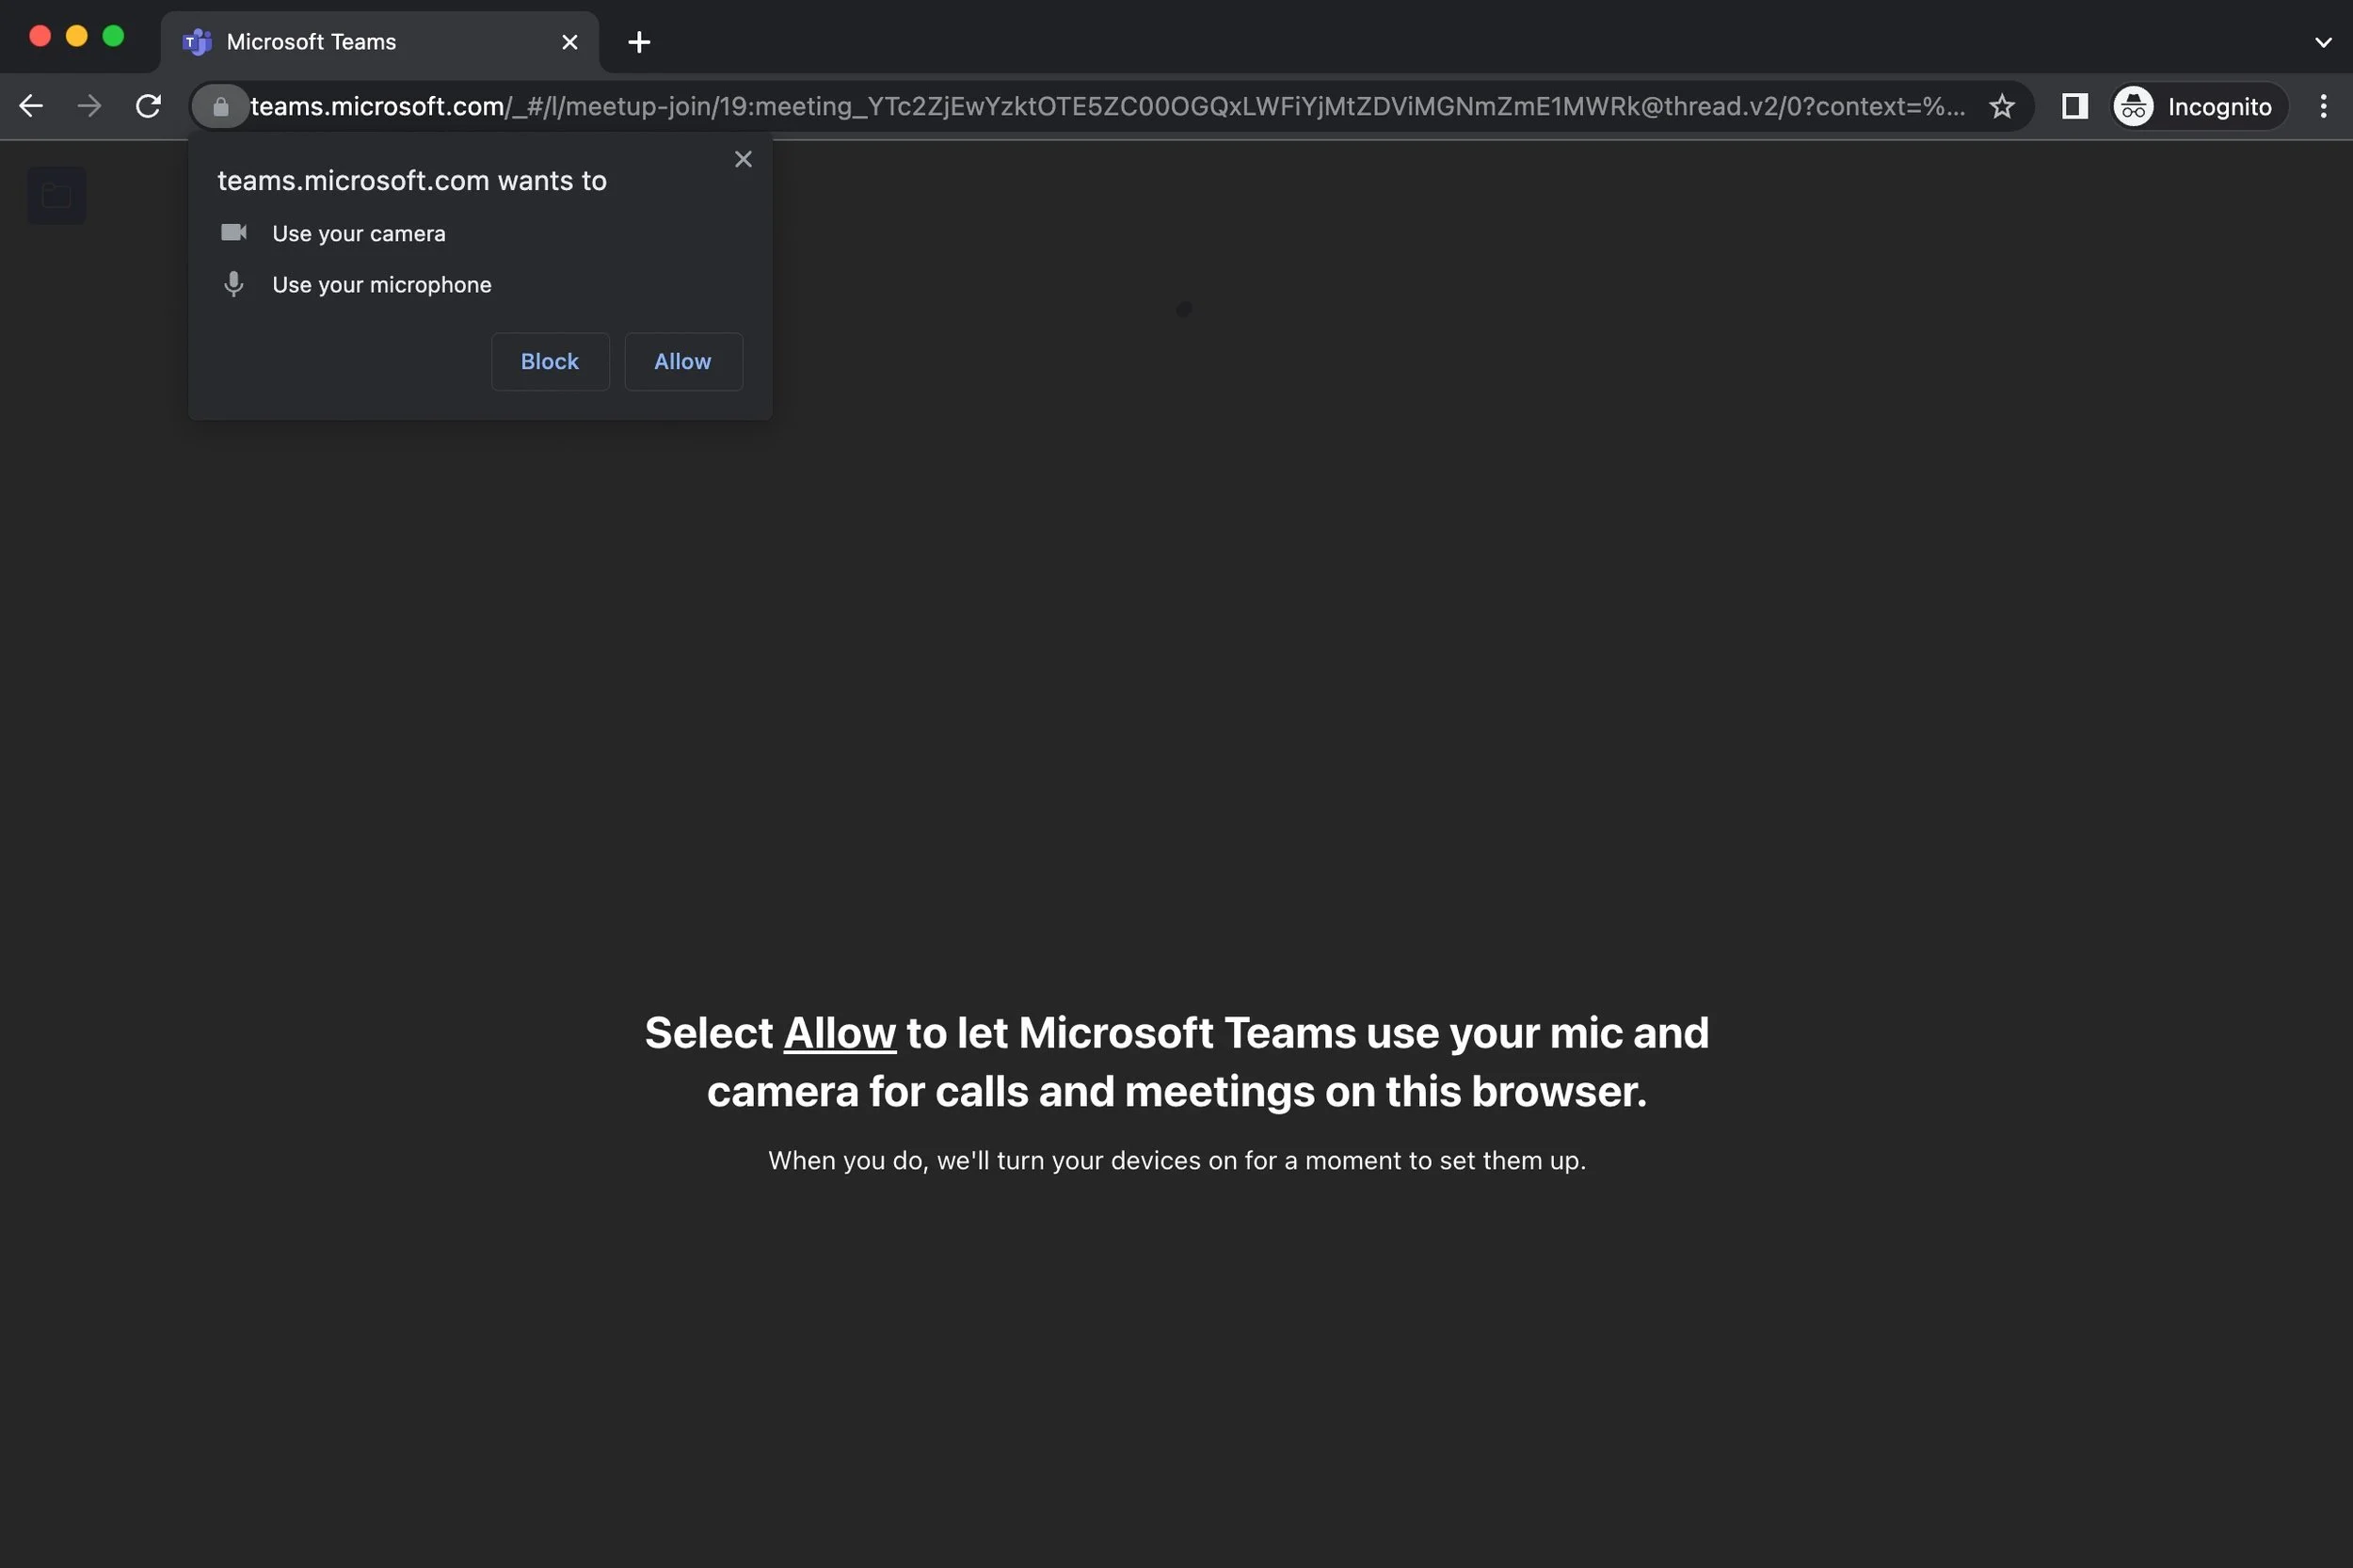The height and width of the screenshot is (1568, 2353).
Task: Click the yellow minimize window control
Action: (x=77, y=35)
